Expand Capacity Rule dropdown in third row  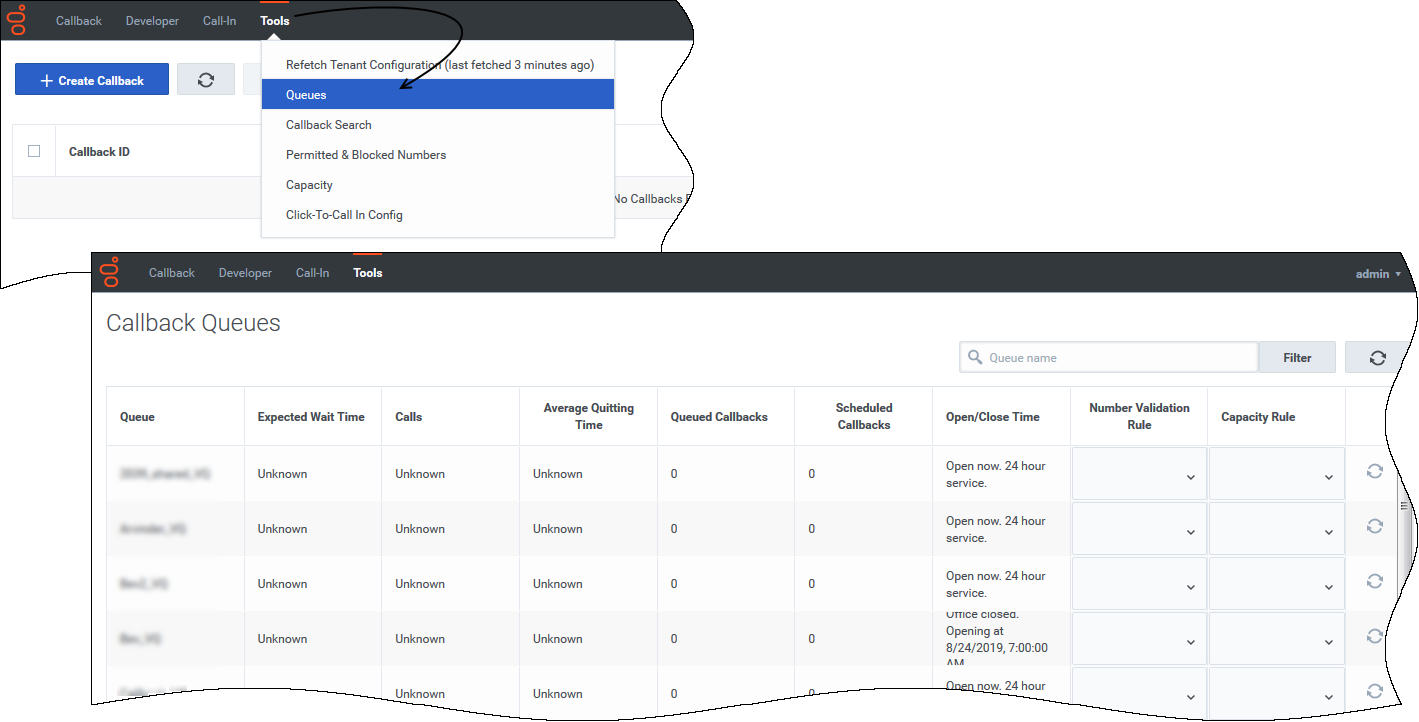pos(1277,584)
